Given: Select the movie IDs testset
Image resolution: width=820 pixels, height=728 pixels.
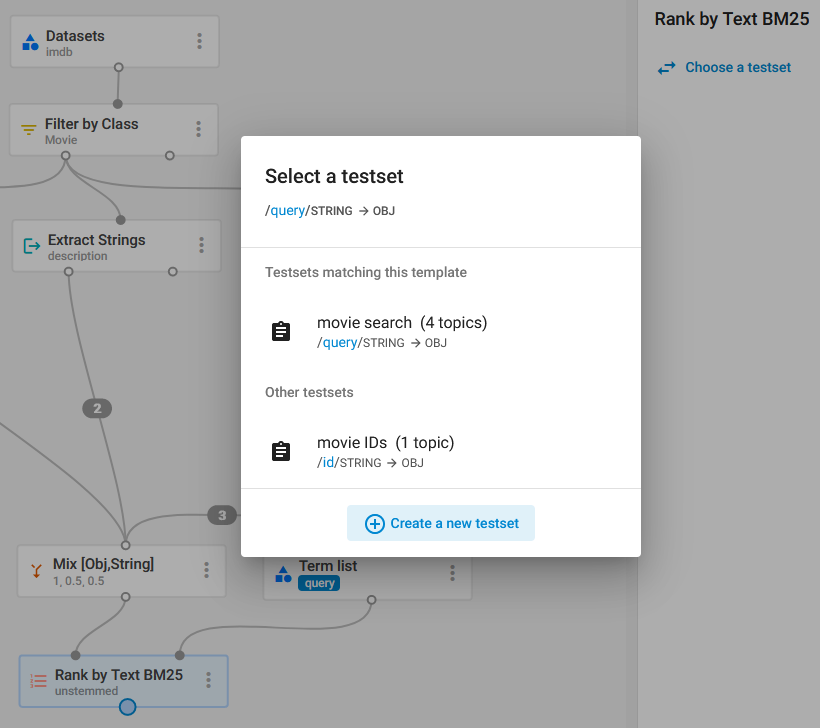Looking at the screenshot, I should click(441, 452).
